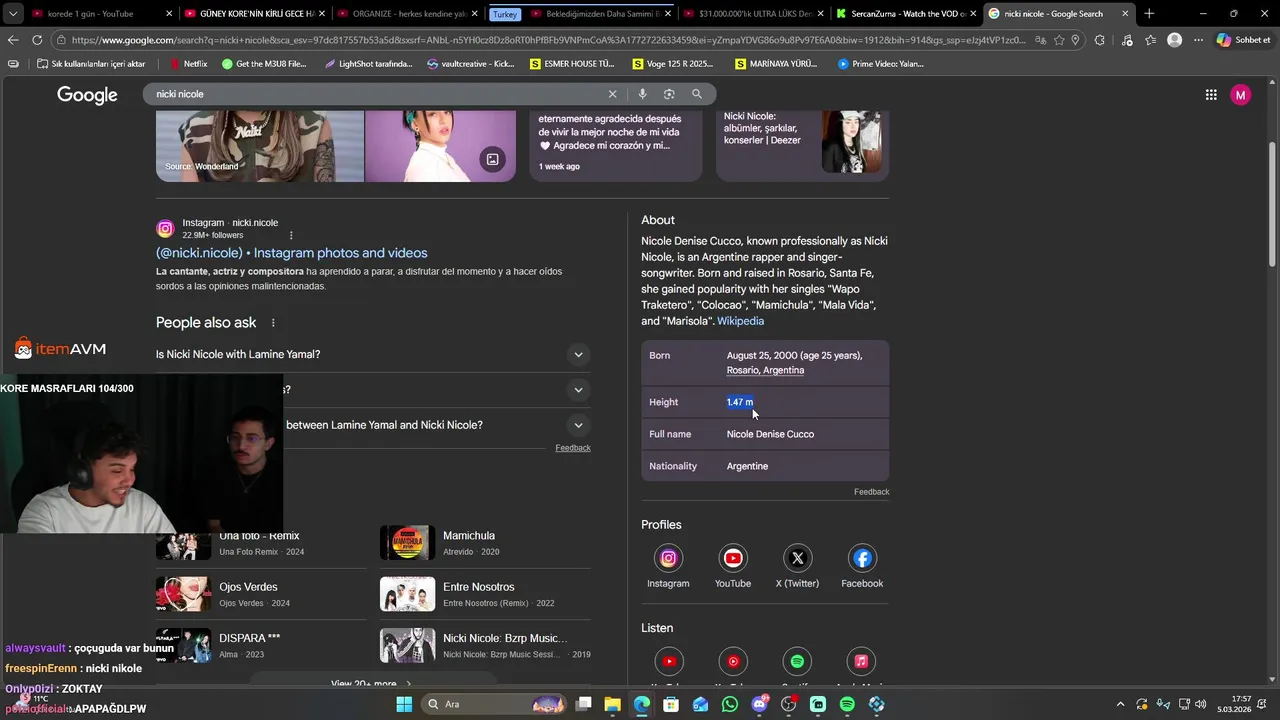Go to the Google logo homepage
Viewport: 1280px width, 720px height.
(87, 95)
